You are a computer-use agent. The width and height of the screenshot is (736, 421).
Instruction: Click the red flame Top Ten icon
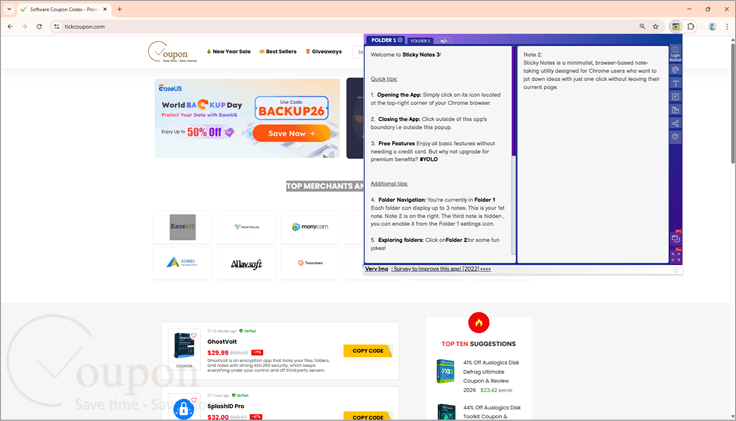coord(478,323)
